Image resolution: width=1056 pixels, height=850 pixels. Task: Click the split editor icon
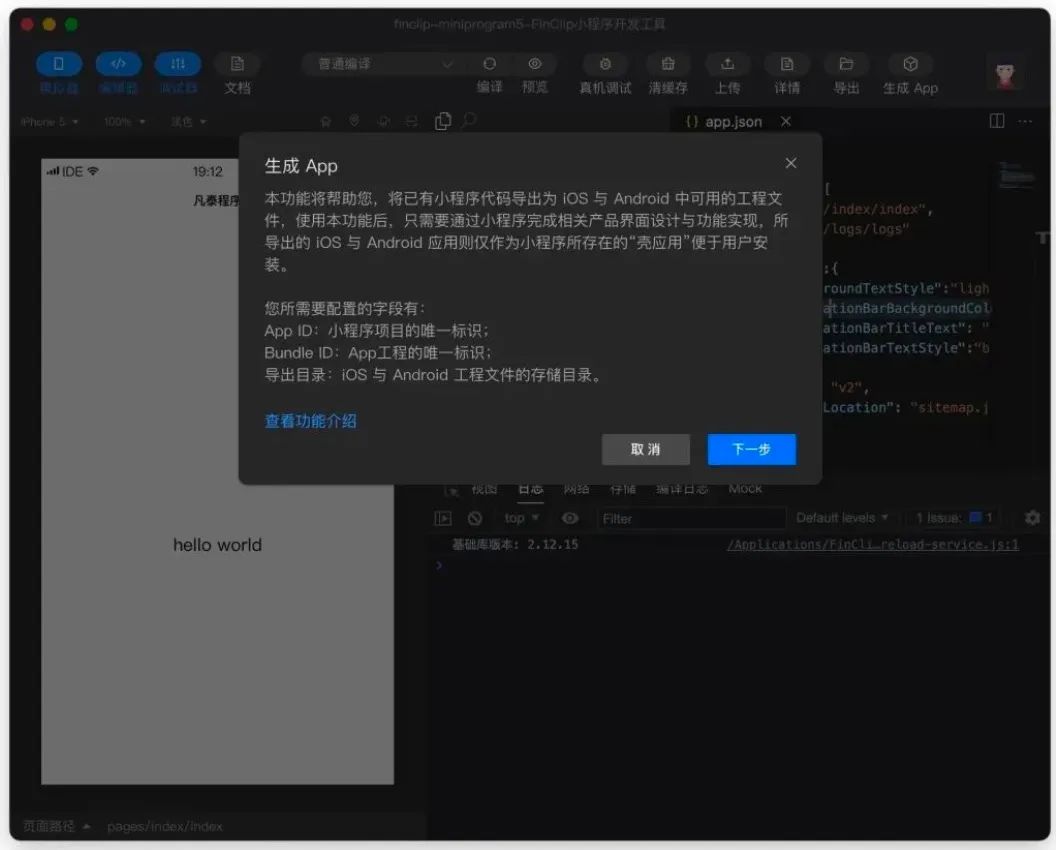[x=997, y=121]
